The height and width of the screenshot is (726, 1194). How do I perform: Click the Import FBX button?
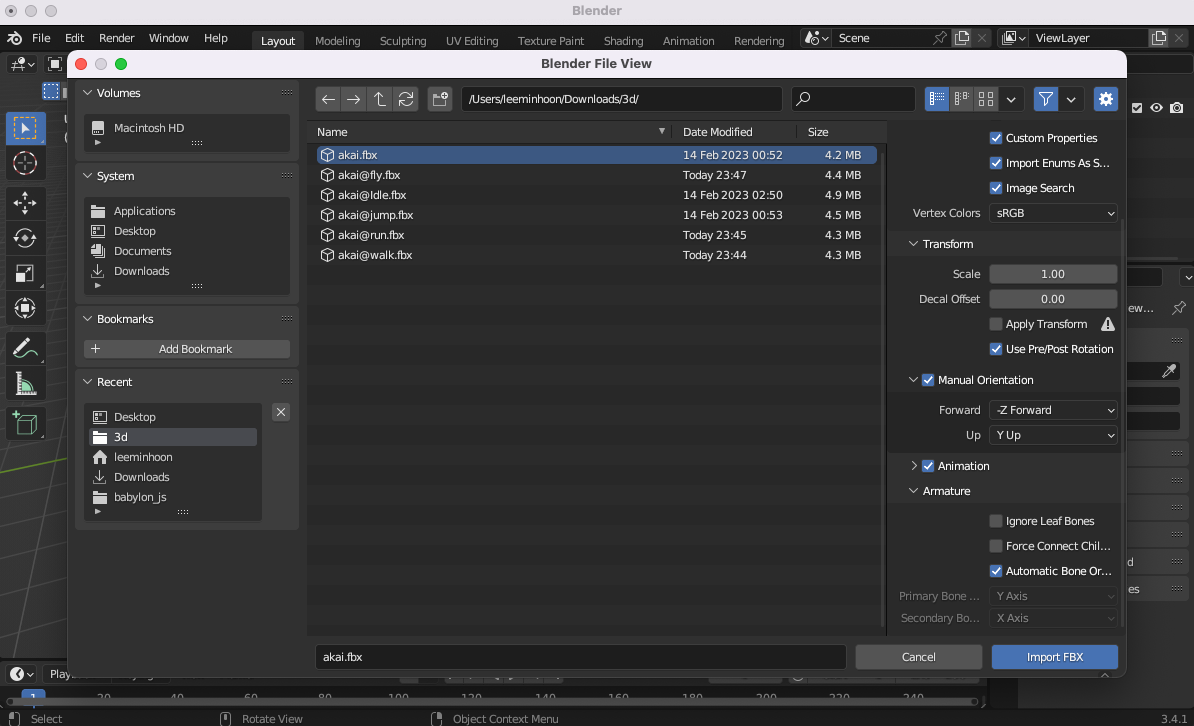1055,657
